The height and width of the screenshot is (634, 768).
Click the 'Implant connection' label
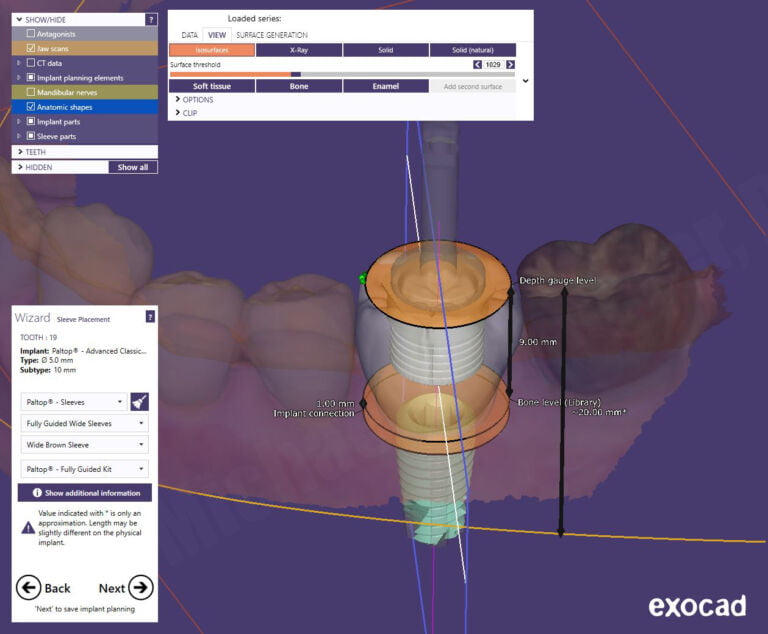314,414
